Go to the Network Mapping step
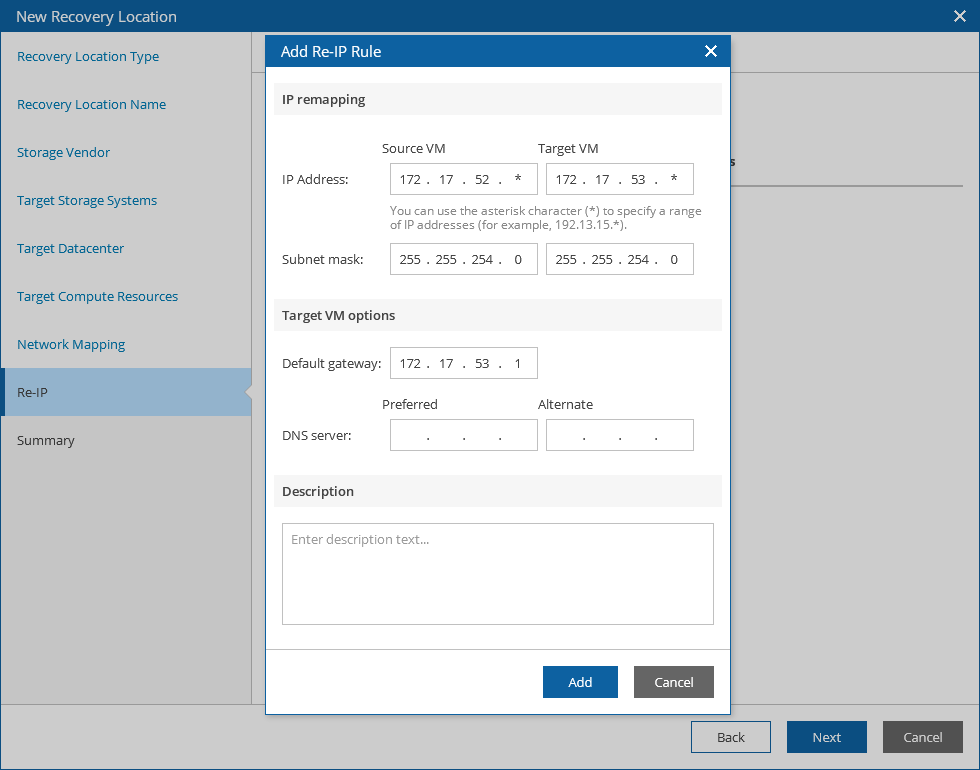Image resolution: width=980 pixels, height=770 pixels. pos(71,344)
